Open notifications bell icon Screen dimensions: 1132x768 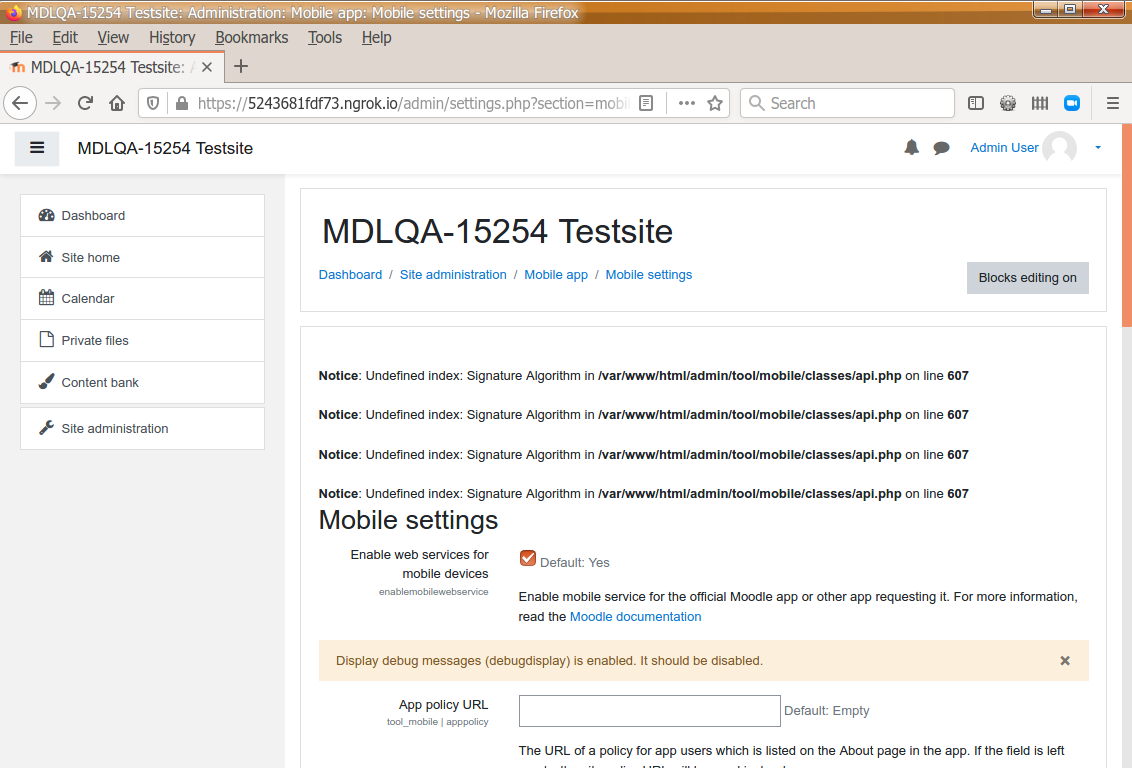pos(912,148)
